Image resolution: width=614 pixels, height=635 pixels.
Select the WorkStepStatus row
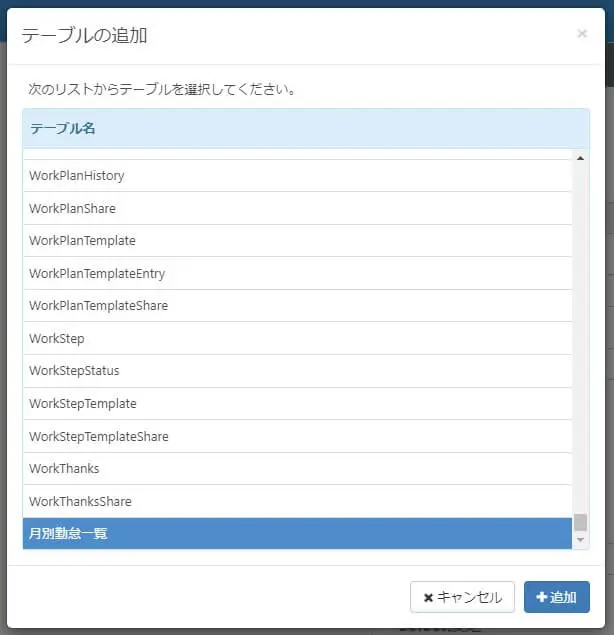tap(74, 371)
